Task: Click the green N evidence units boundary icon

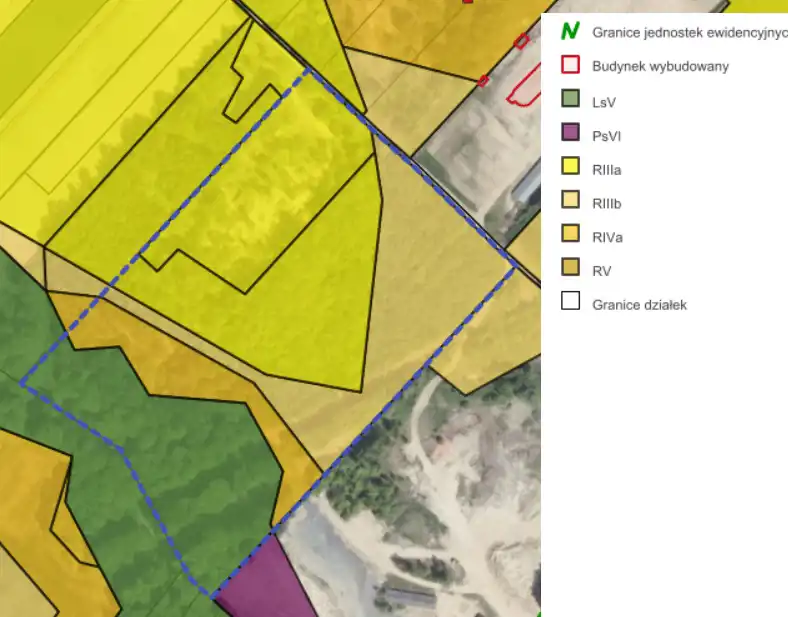Action: [570, 32]
